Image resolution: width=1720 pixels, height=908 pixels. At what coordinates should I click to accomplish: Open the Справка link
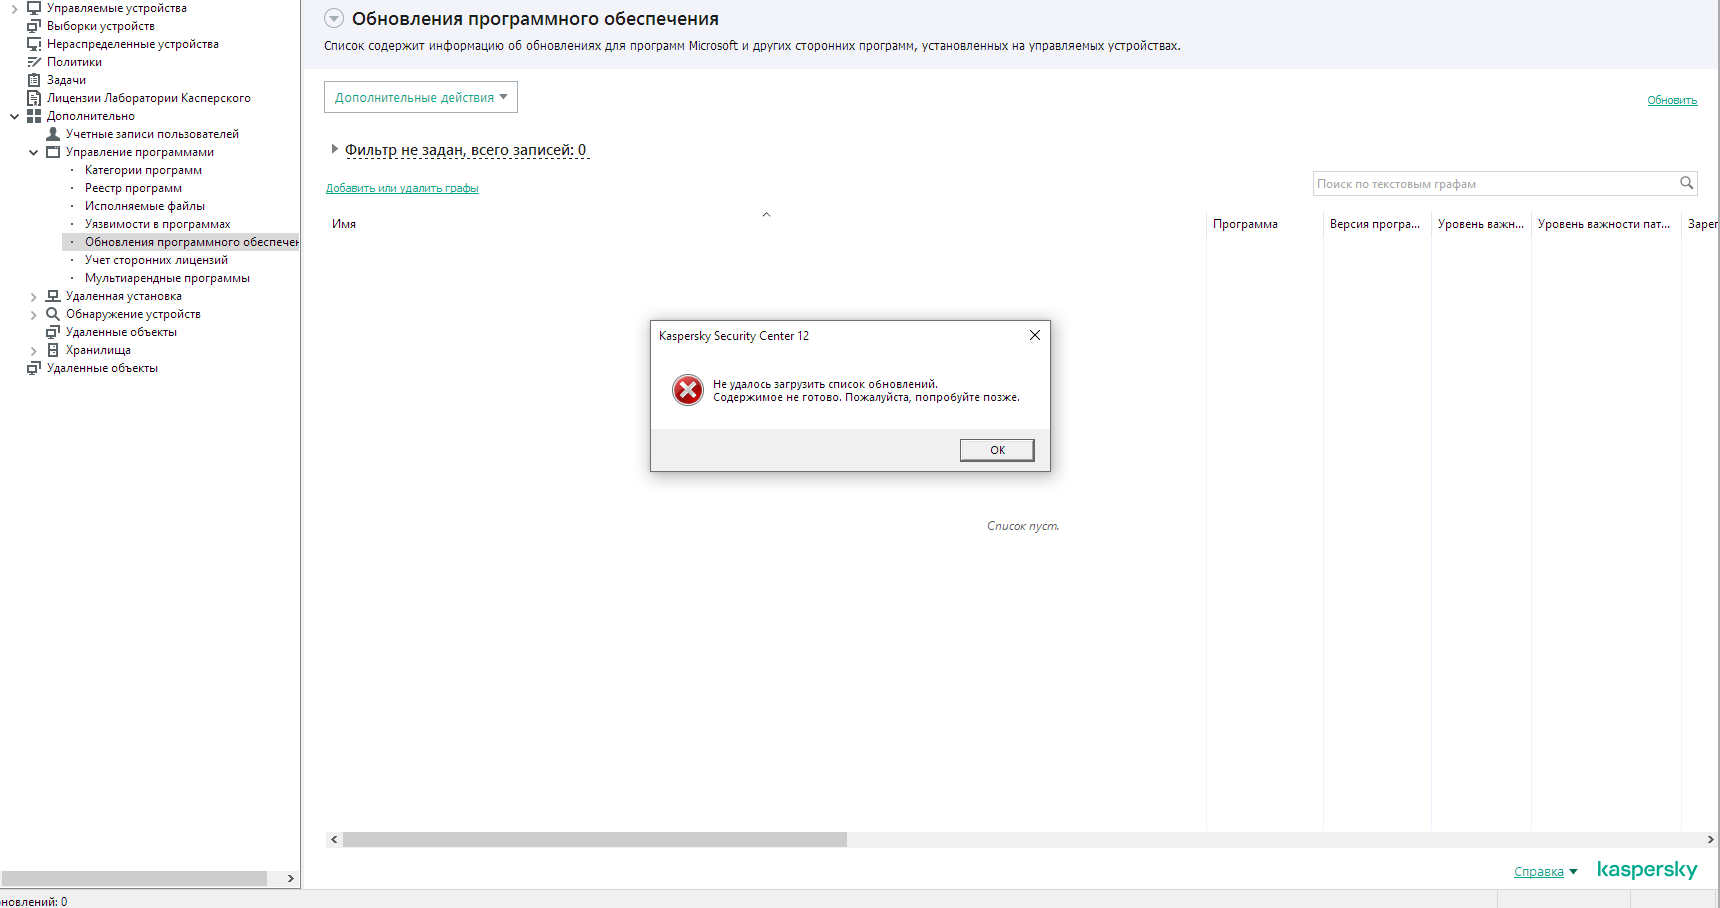click(1538, 872)
